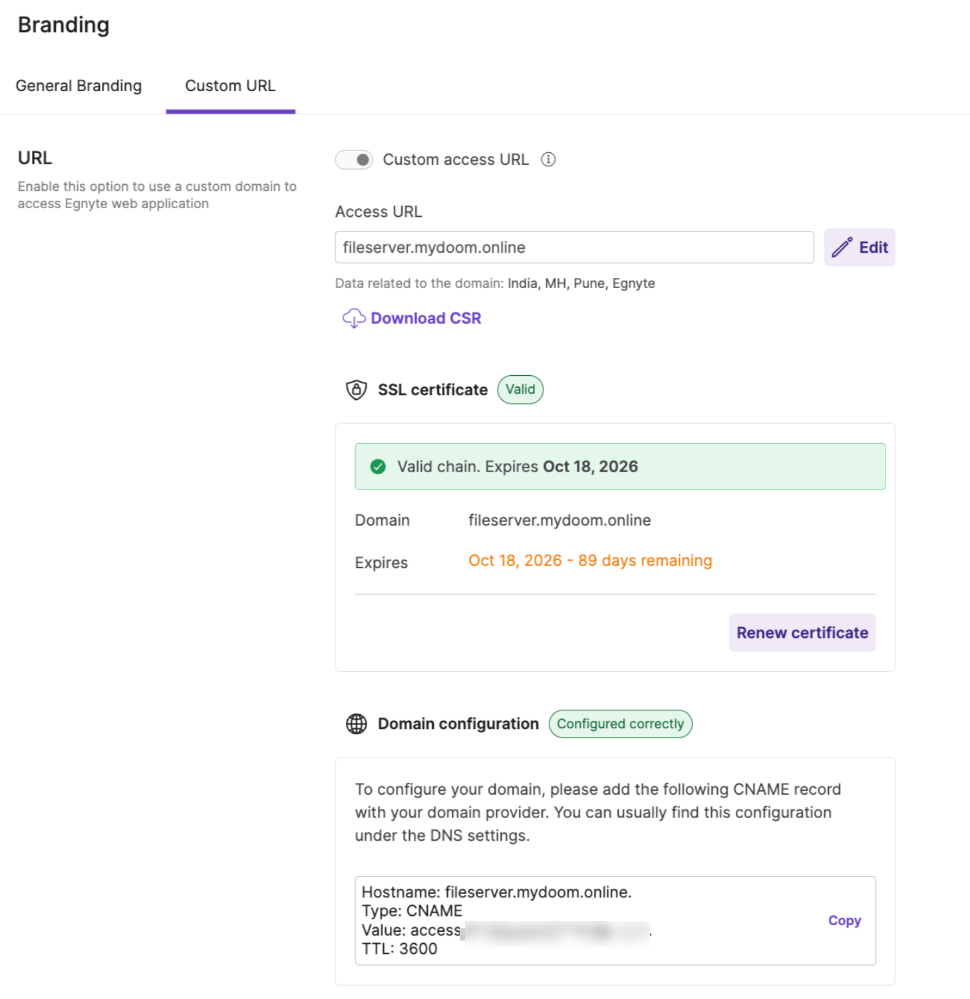Image resolution: width=970 pixels, height=999 pixels.
Task: Click the pencil icon on Edit button
Action: coord(842,247)
